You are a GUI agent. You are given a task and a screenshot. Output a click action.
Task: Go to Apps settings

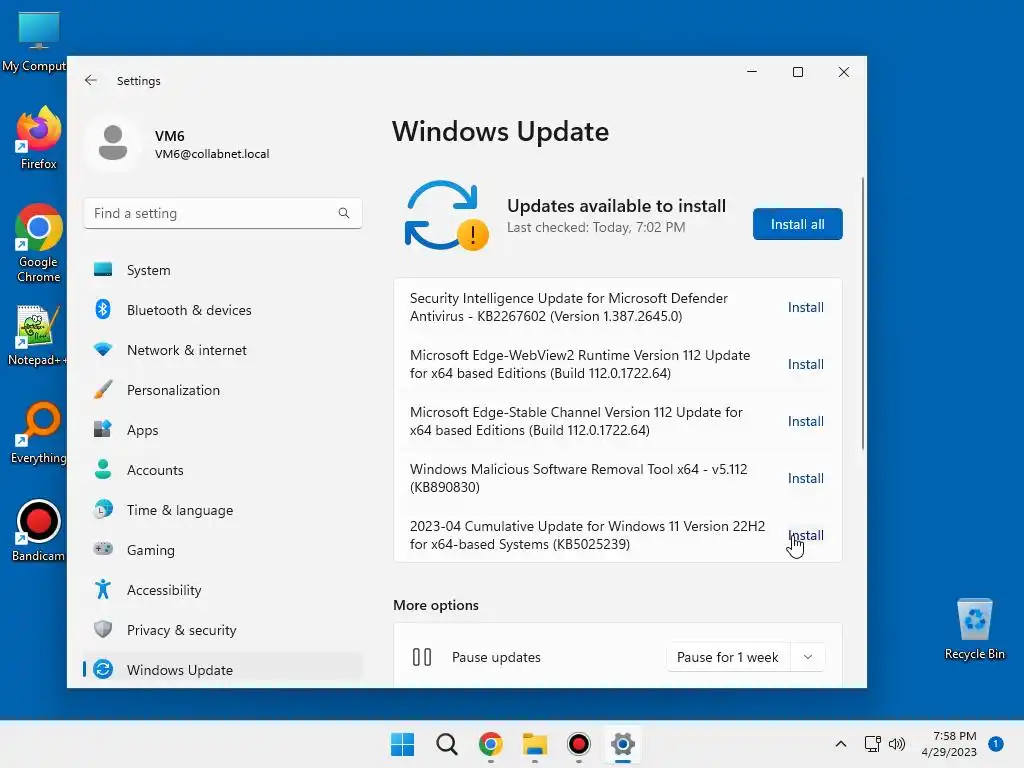222,430
